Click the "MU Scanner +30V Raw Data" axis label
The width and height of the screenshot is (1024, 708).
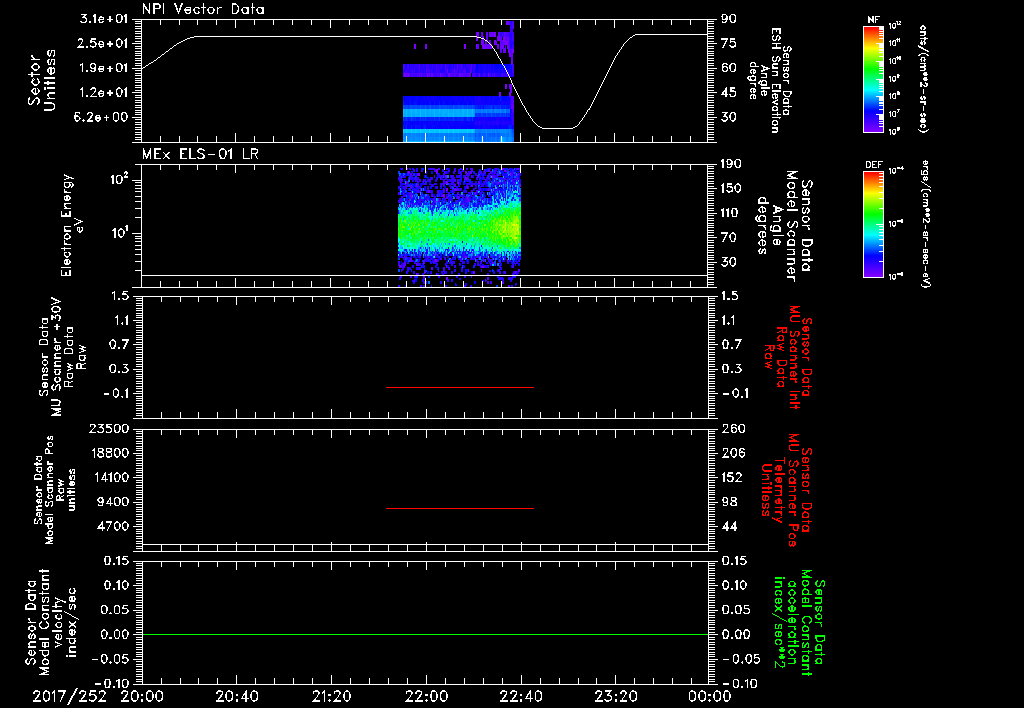pyautogui.click(x=61, y=357)
